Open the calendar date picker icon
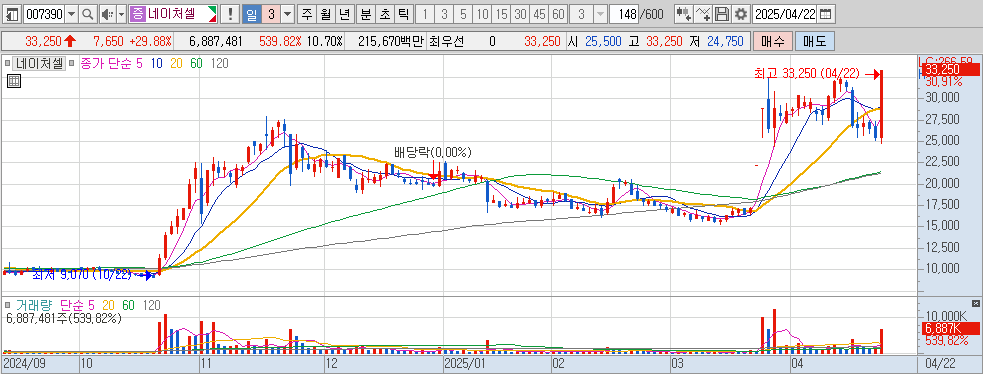Screen dimensions: 983x374 pyautogui.click(x=826, y=14)
